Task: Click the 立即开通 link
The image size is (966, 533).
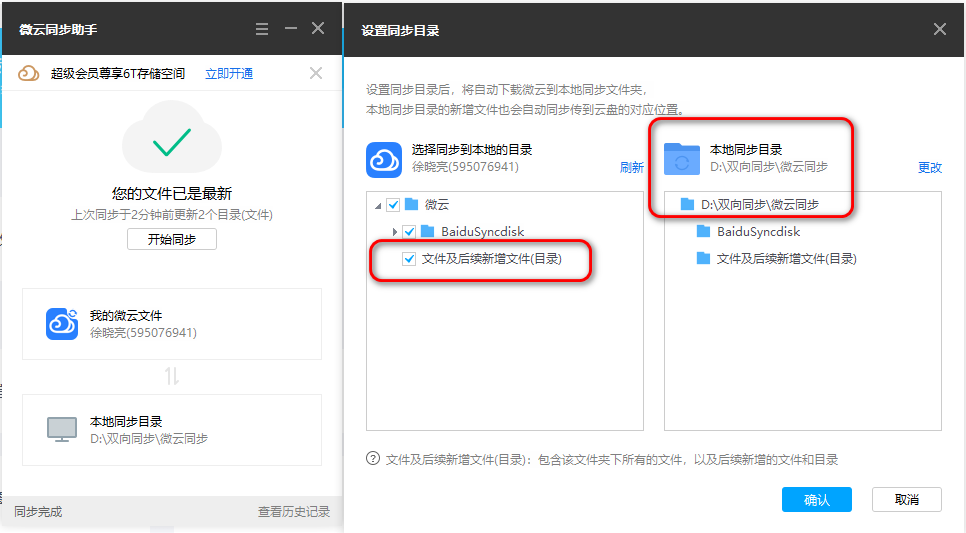Action: (229, 74)
